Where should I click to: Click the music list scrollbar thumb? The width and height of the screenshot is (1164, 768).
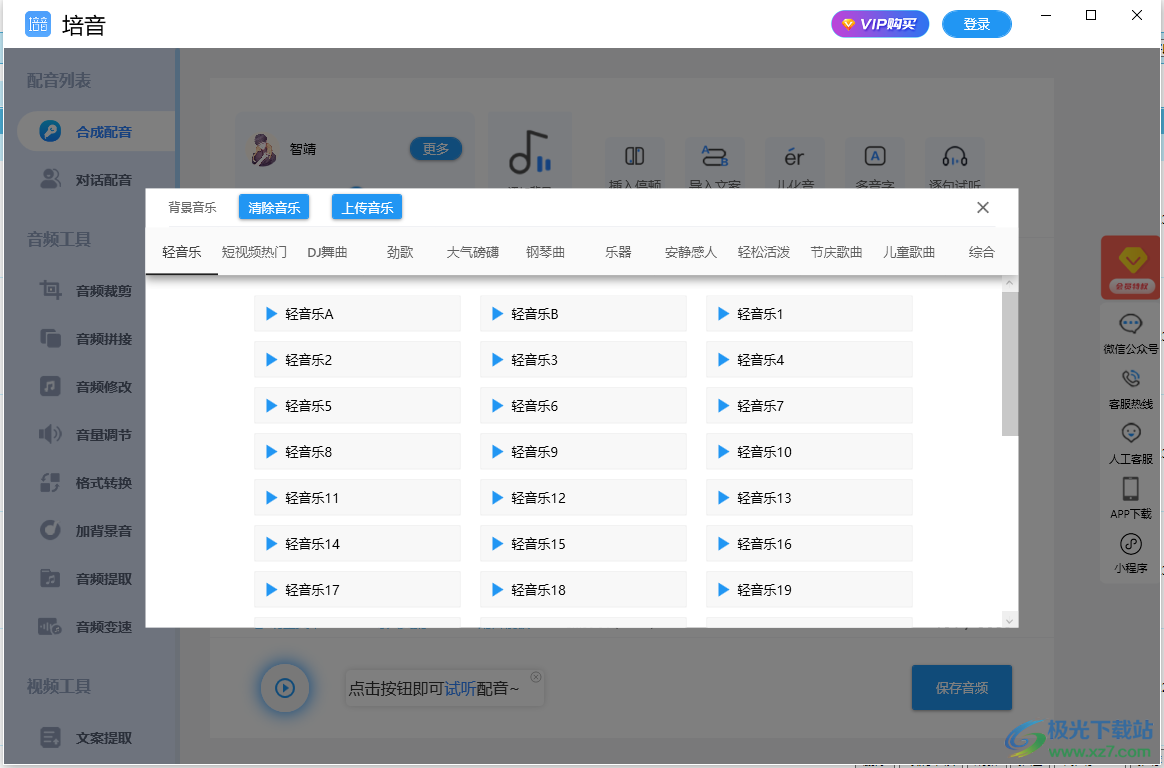pos(1010,364)
